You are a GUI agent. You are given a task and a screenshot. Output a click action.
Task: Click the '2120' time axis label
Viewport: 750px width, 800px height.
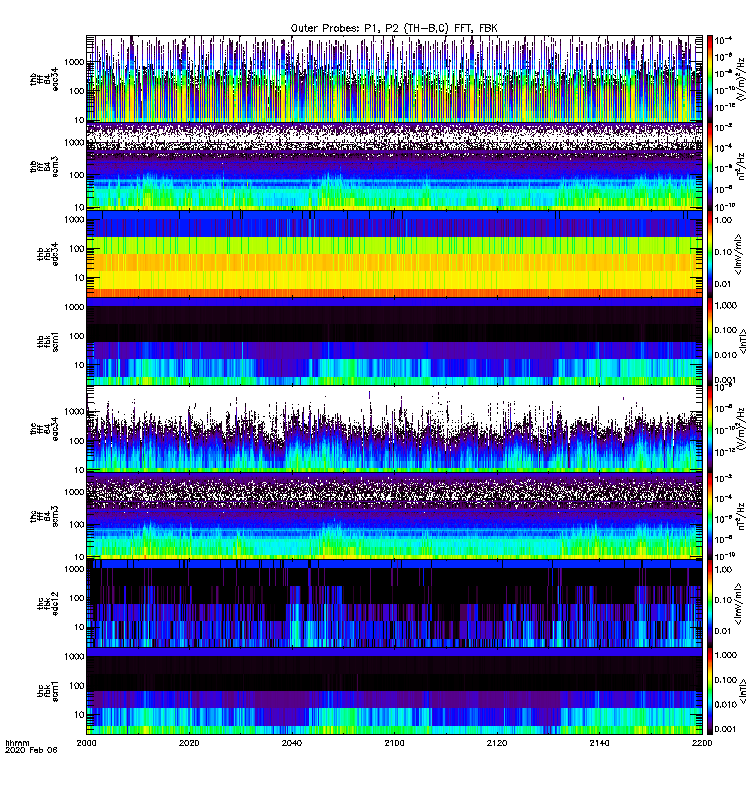click(496, 743)
